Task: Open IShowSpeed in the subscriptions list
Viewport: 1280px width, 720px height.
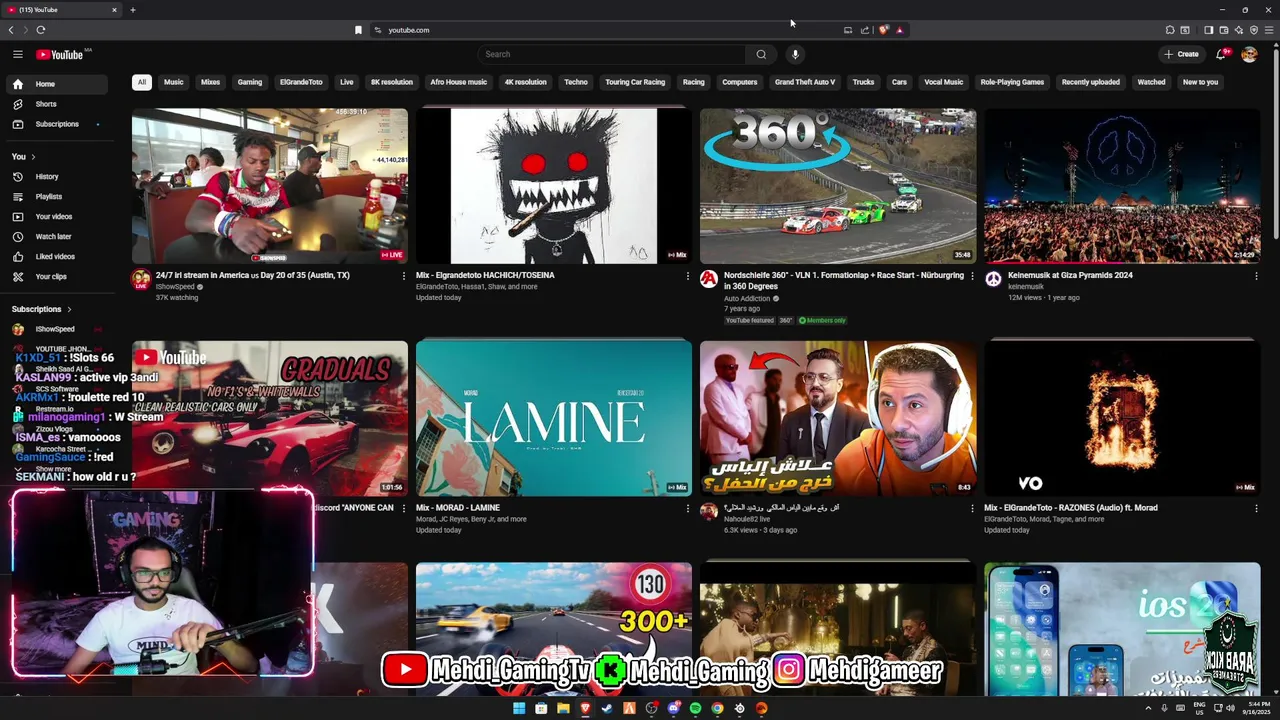Action: click(55, 329)
